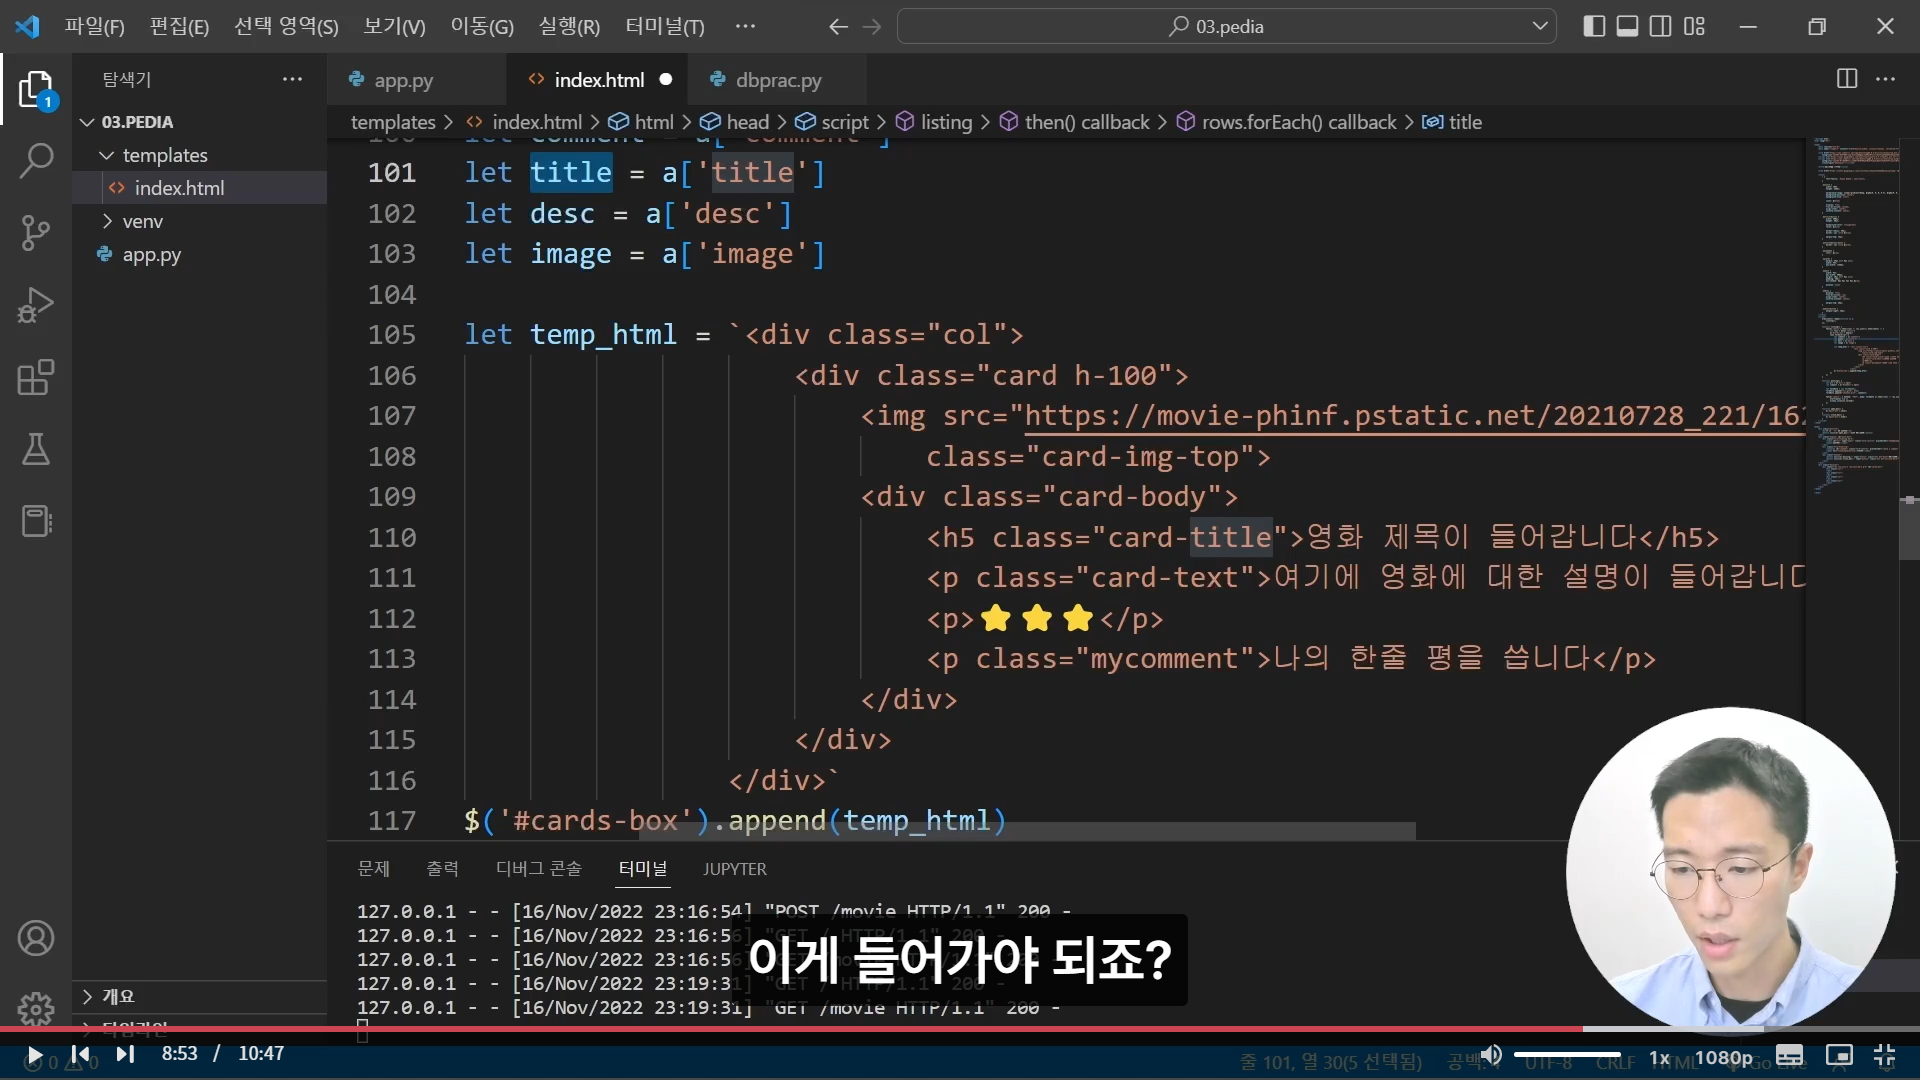Open the Manage gear icon
Screen dimensions: 1920x1080
(x=36, y=1008)
